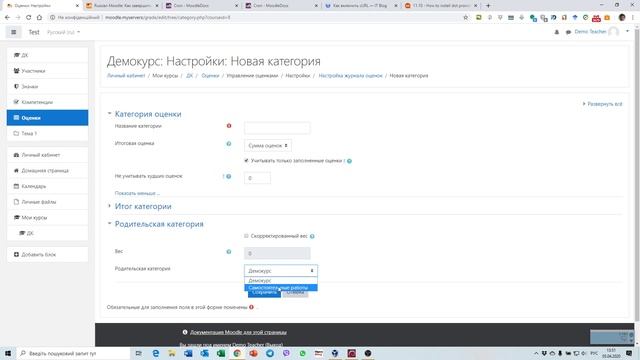Toggle the Скорректированный вес checkbox

[x=246, y=236]
